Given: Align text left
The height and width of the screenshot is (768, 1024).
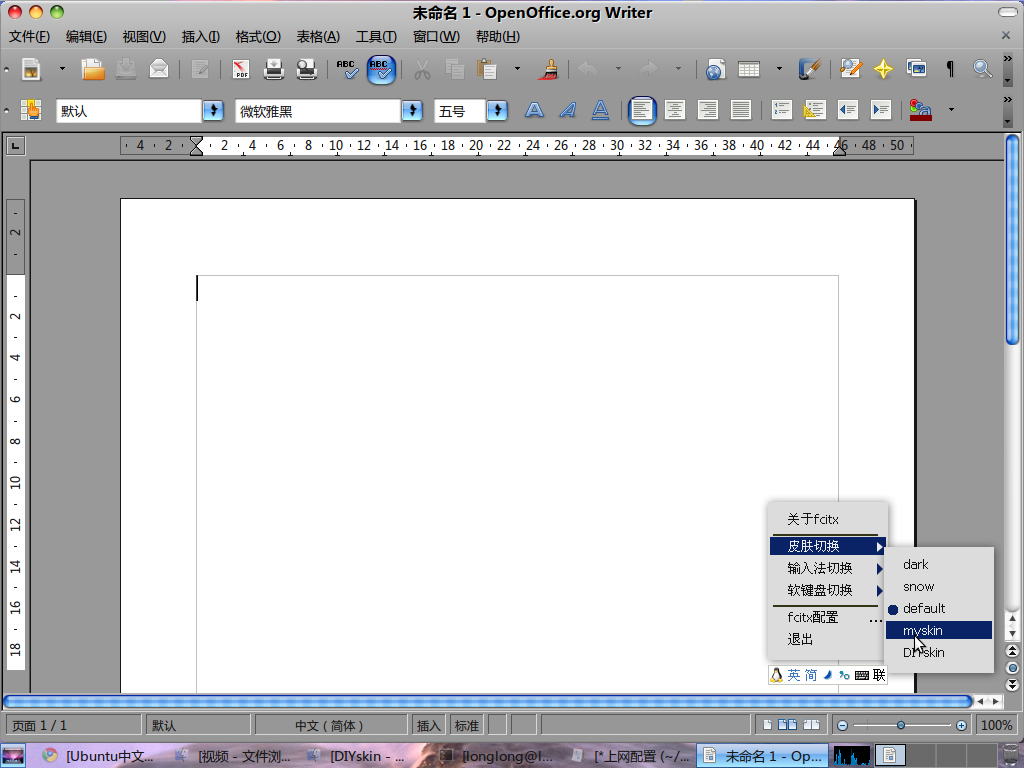Looking at the screenshot, I should [642, 110].
